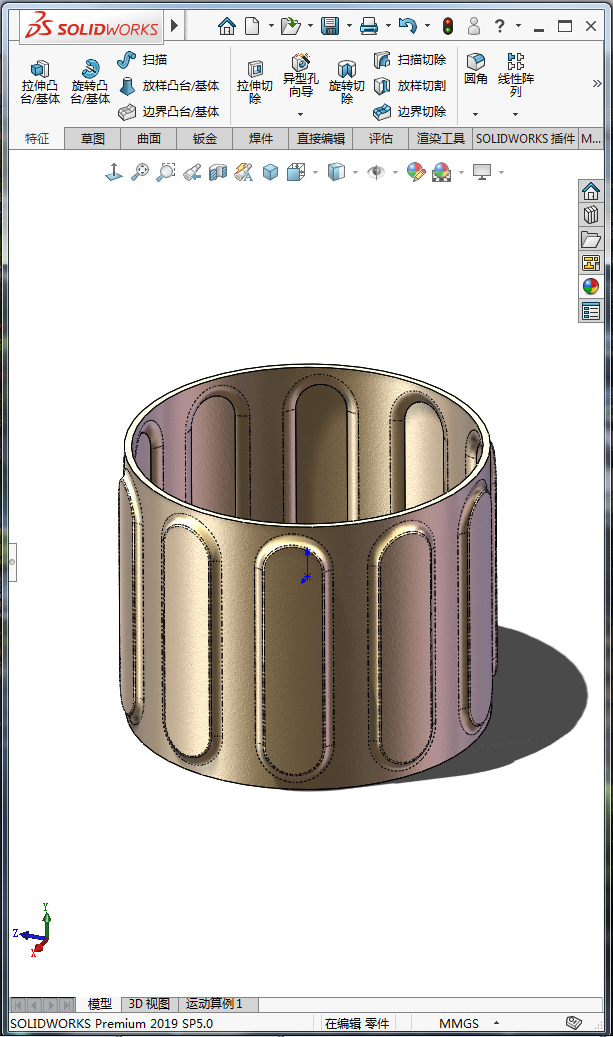Switch to the 直接编辑 tab
This screenshot has width=613, height=1037.
coord(321,138)
